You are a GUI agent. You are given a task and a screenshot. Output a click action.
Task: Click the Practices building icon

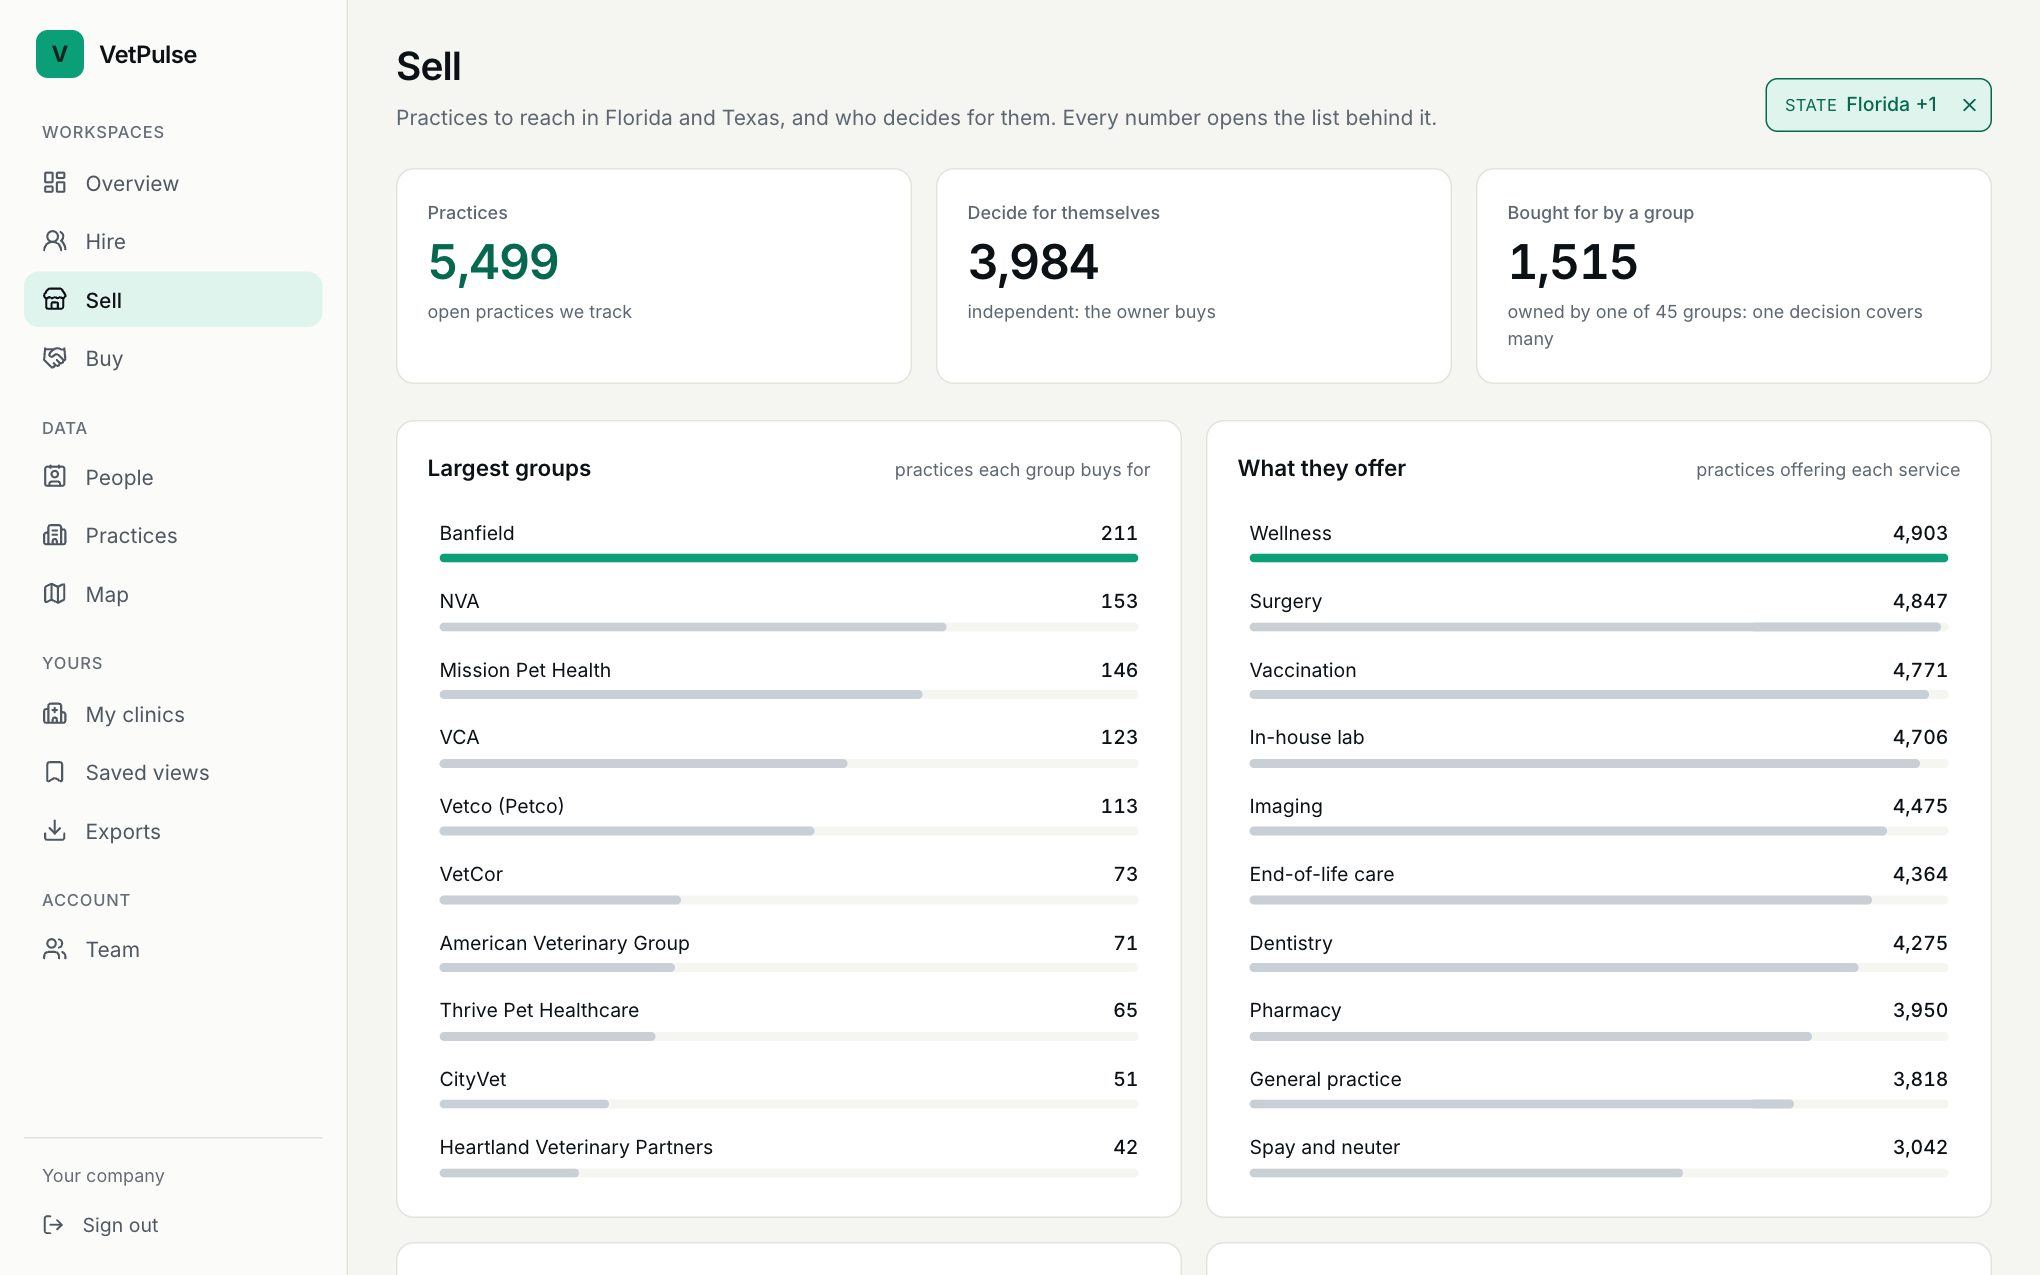tap(55, 535)
